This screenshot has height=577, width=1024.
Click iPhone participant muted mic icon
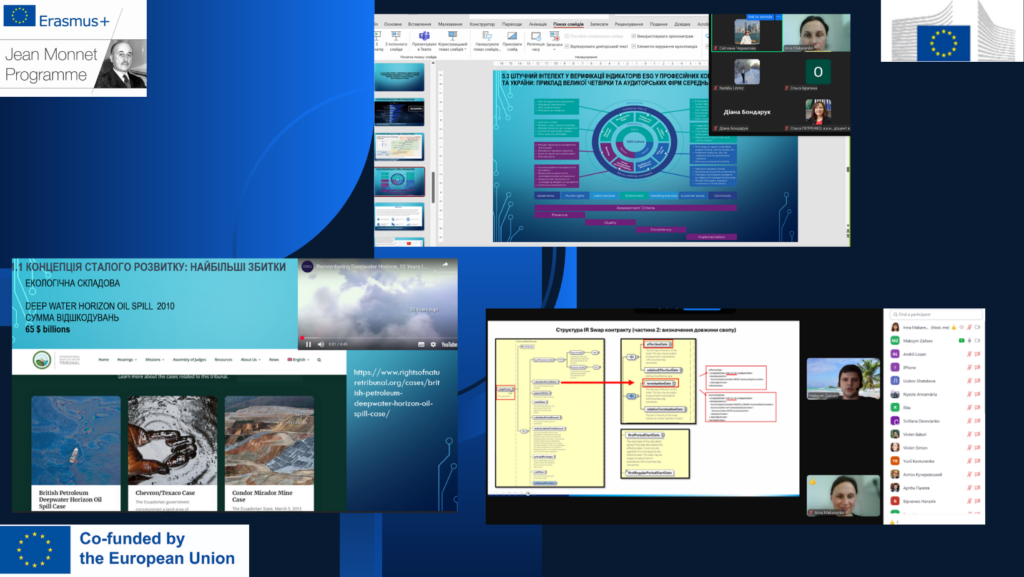(969, 367)
